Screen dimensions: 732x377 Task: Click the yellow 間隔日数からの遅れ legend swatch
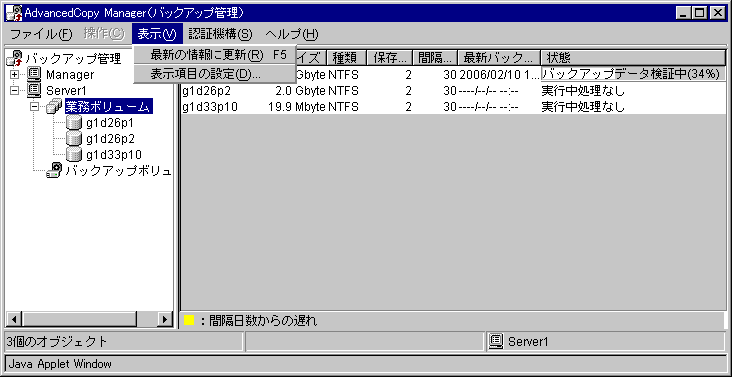click(189, 321)
